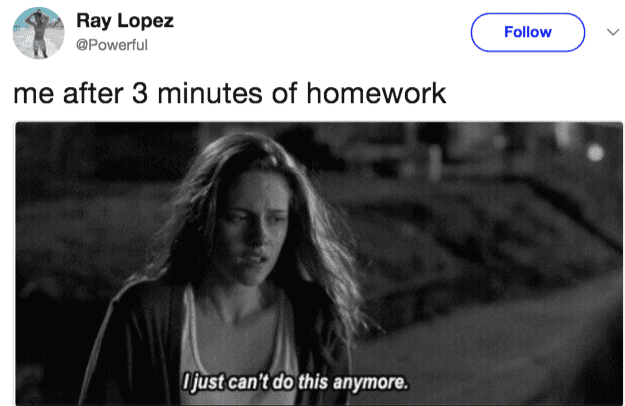Click the word 'Lopez' in the name
The height and width of the screenshot is (406, 625).
(x=145, y=21)
